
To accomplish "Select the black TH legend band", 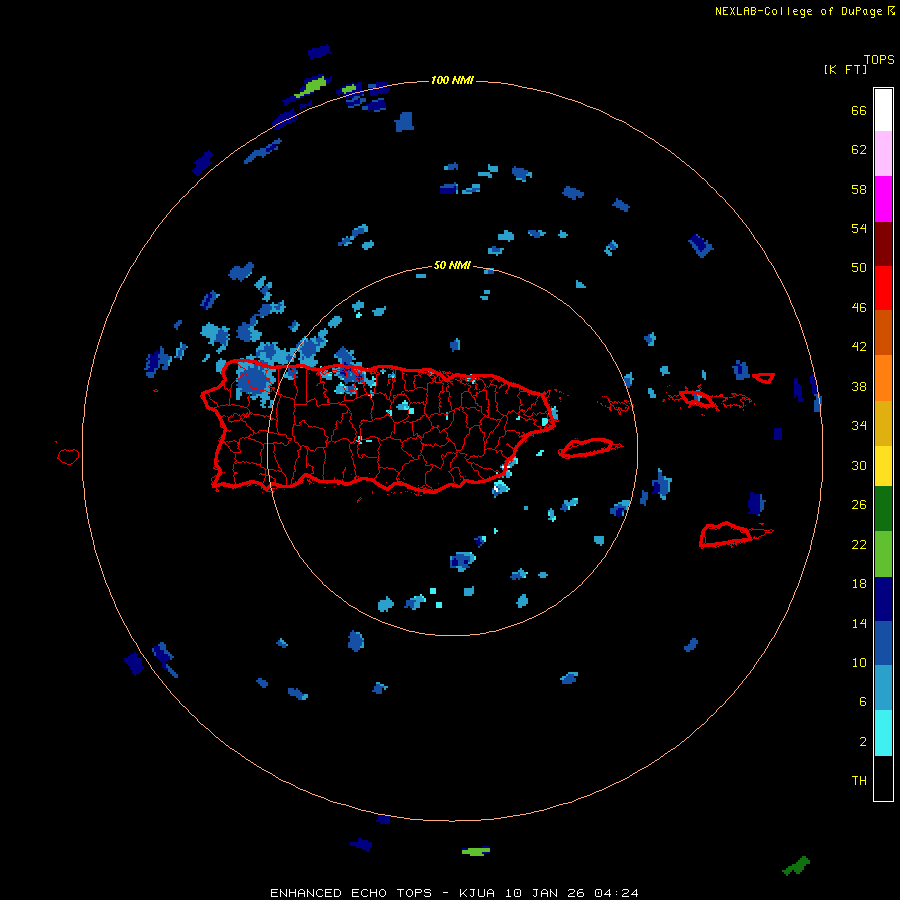I will coord(883,778).
